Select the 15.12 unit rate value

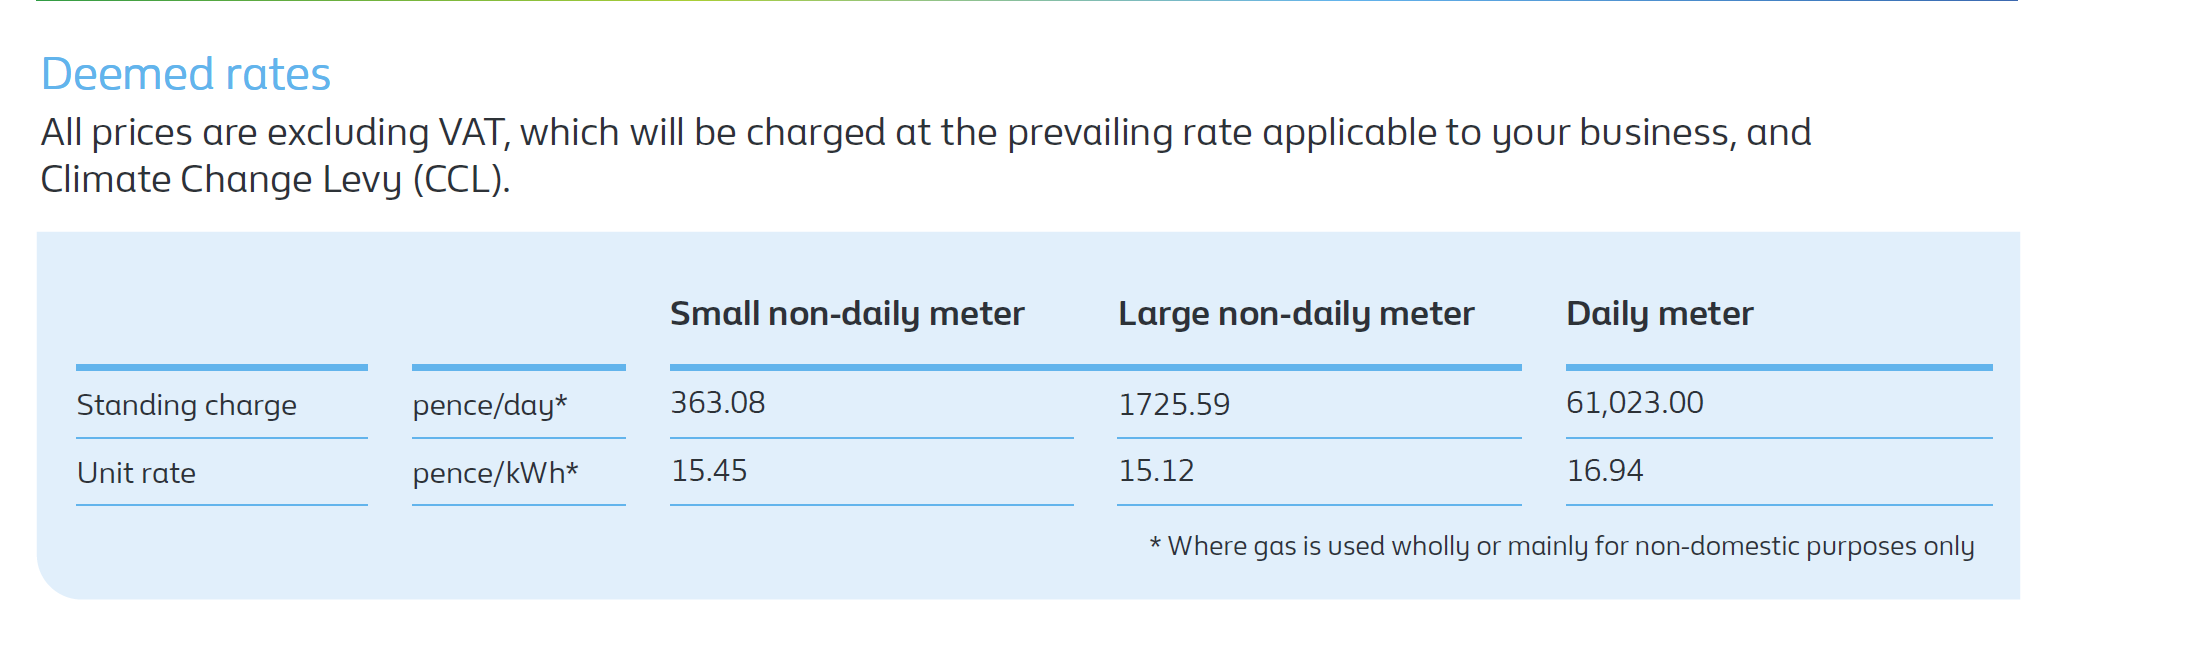1156,471
